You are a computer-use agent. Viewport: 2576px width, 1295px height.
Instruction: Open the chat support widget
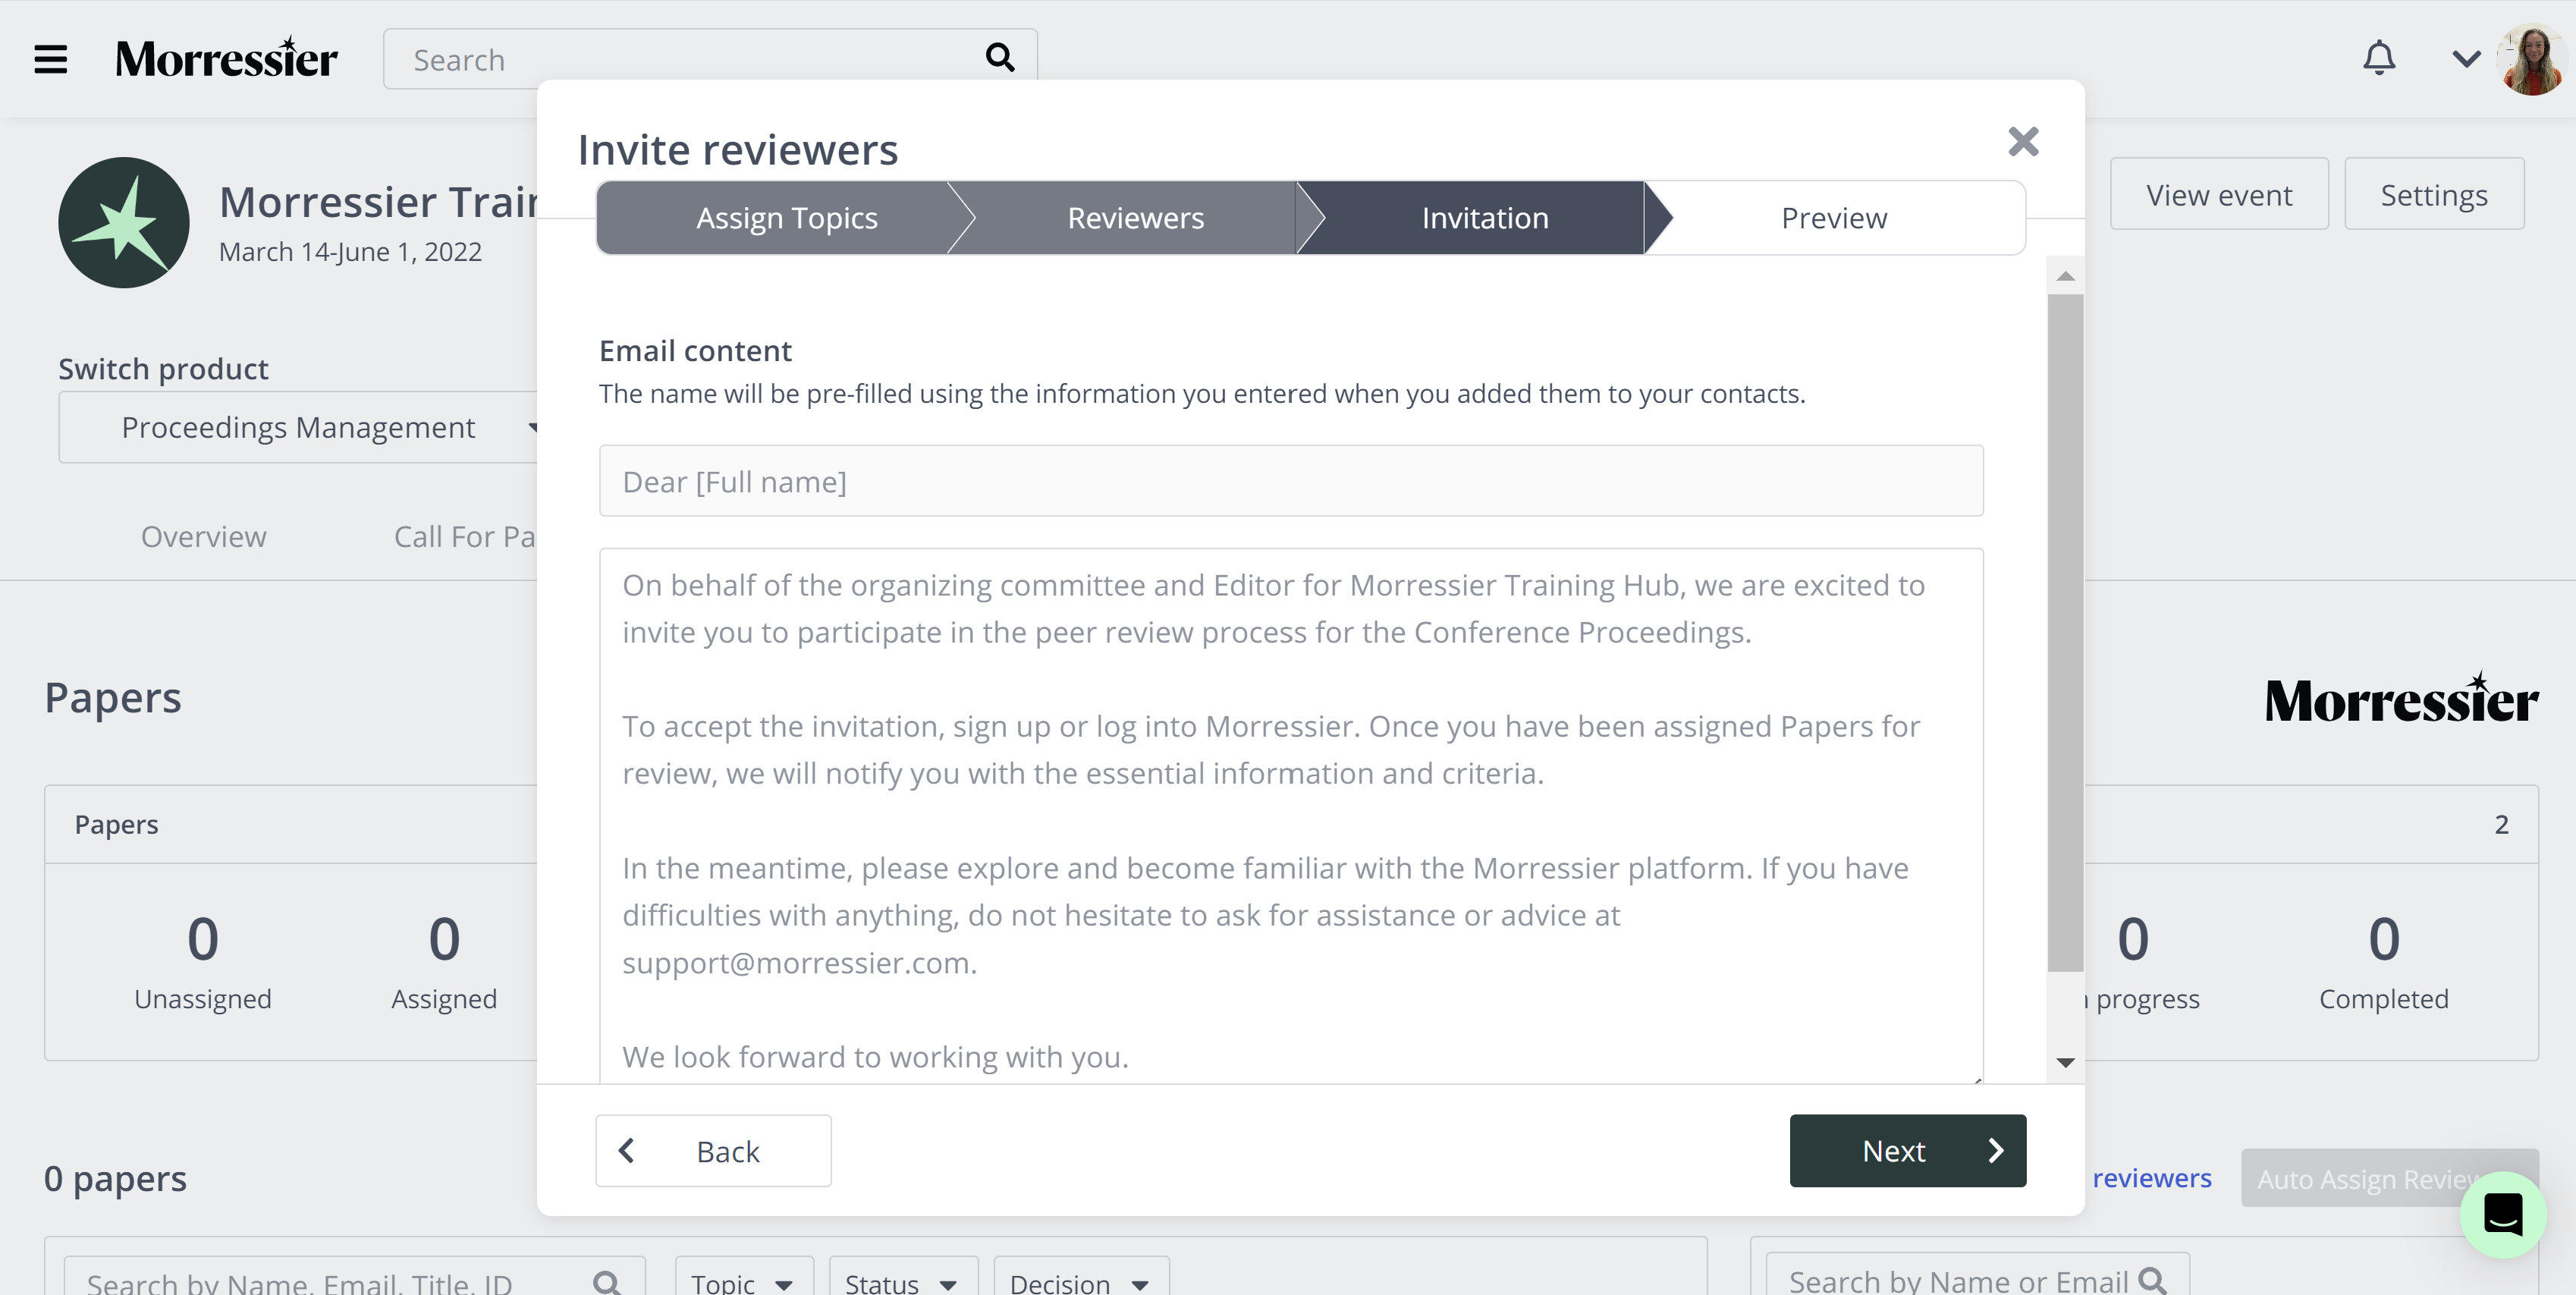(2503, 1214)
